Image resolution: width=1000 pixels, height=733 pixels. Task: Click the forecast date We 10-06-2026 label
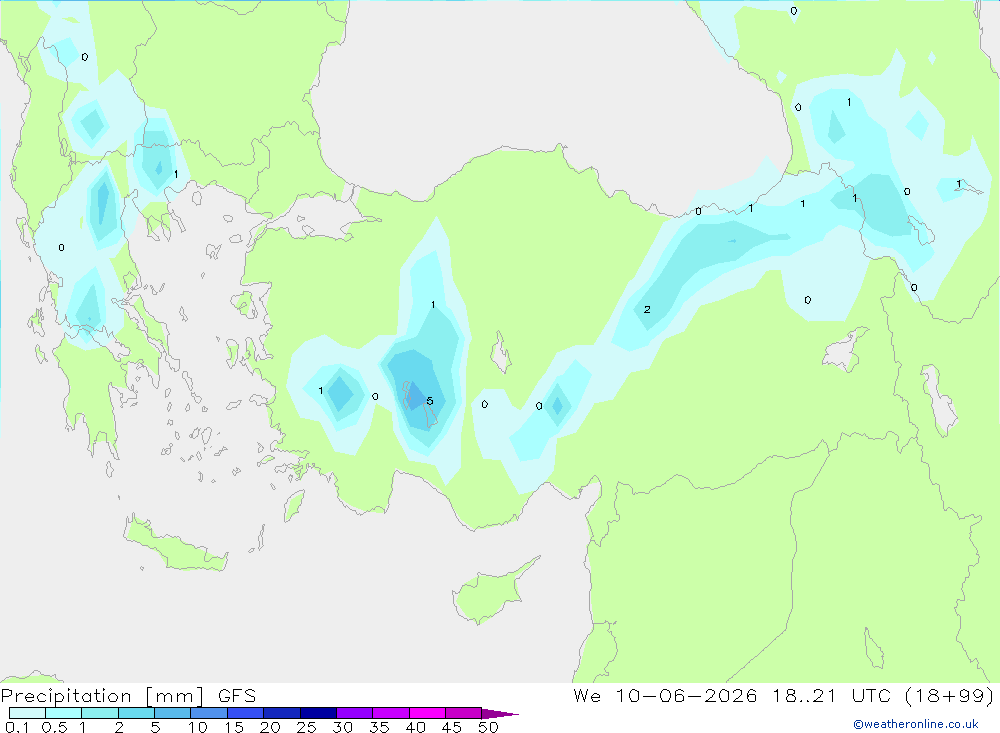[x=665, y=695]
